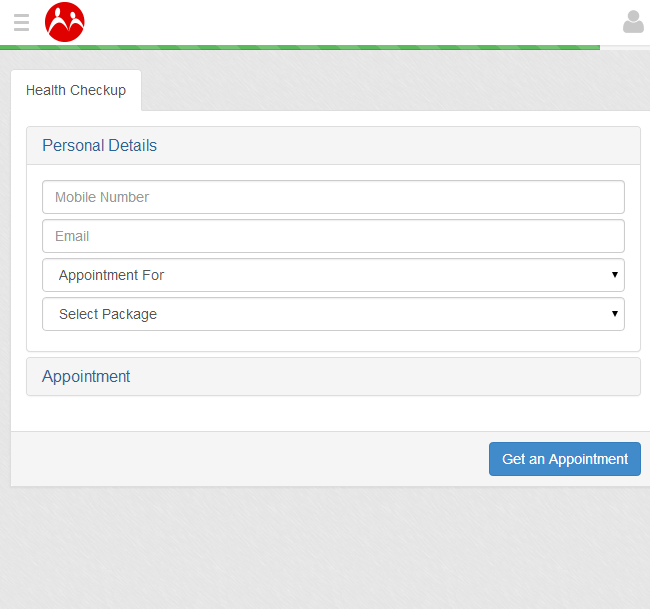
Task: Click the Select Package dropdown arrow
Action: [x=615, y=313]
